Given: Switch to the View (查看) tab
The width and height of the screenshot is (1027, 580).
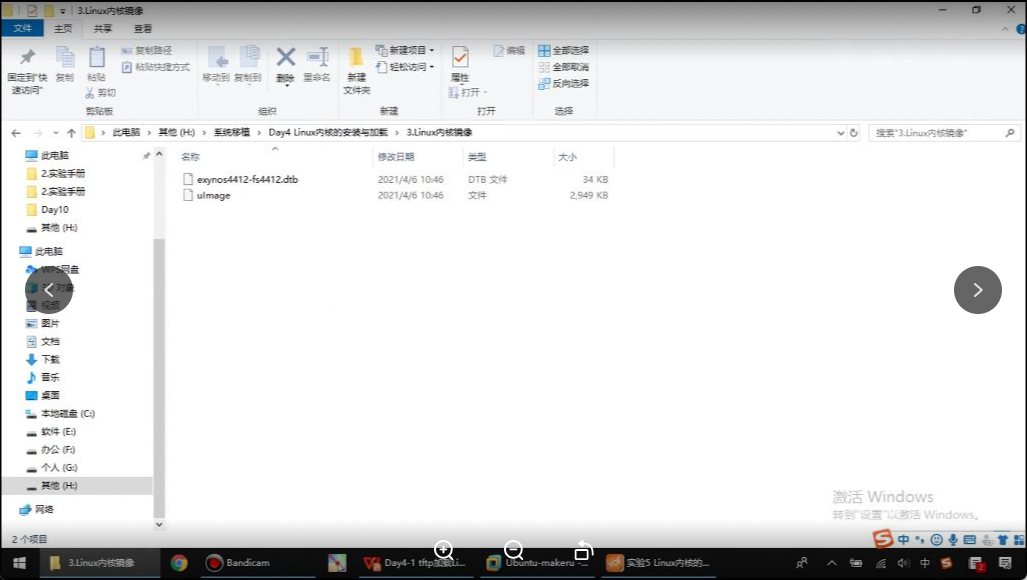Looking at the screenshot, I should point(143,28).
